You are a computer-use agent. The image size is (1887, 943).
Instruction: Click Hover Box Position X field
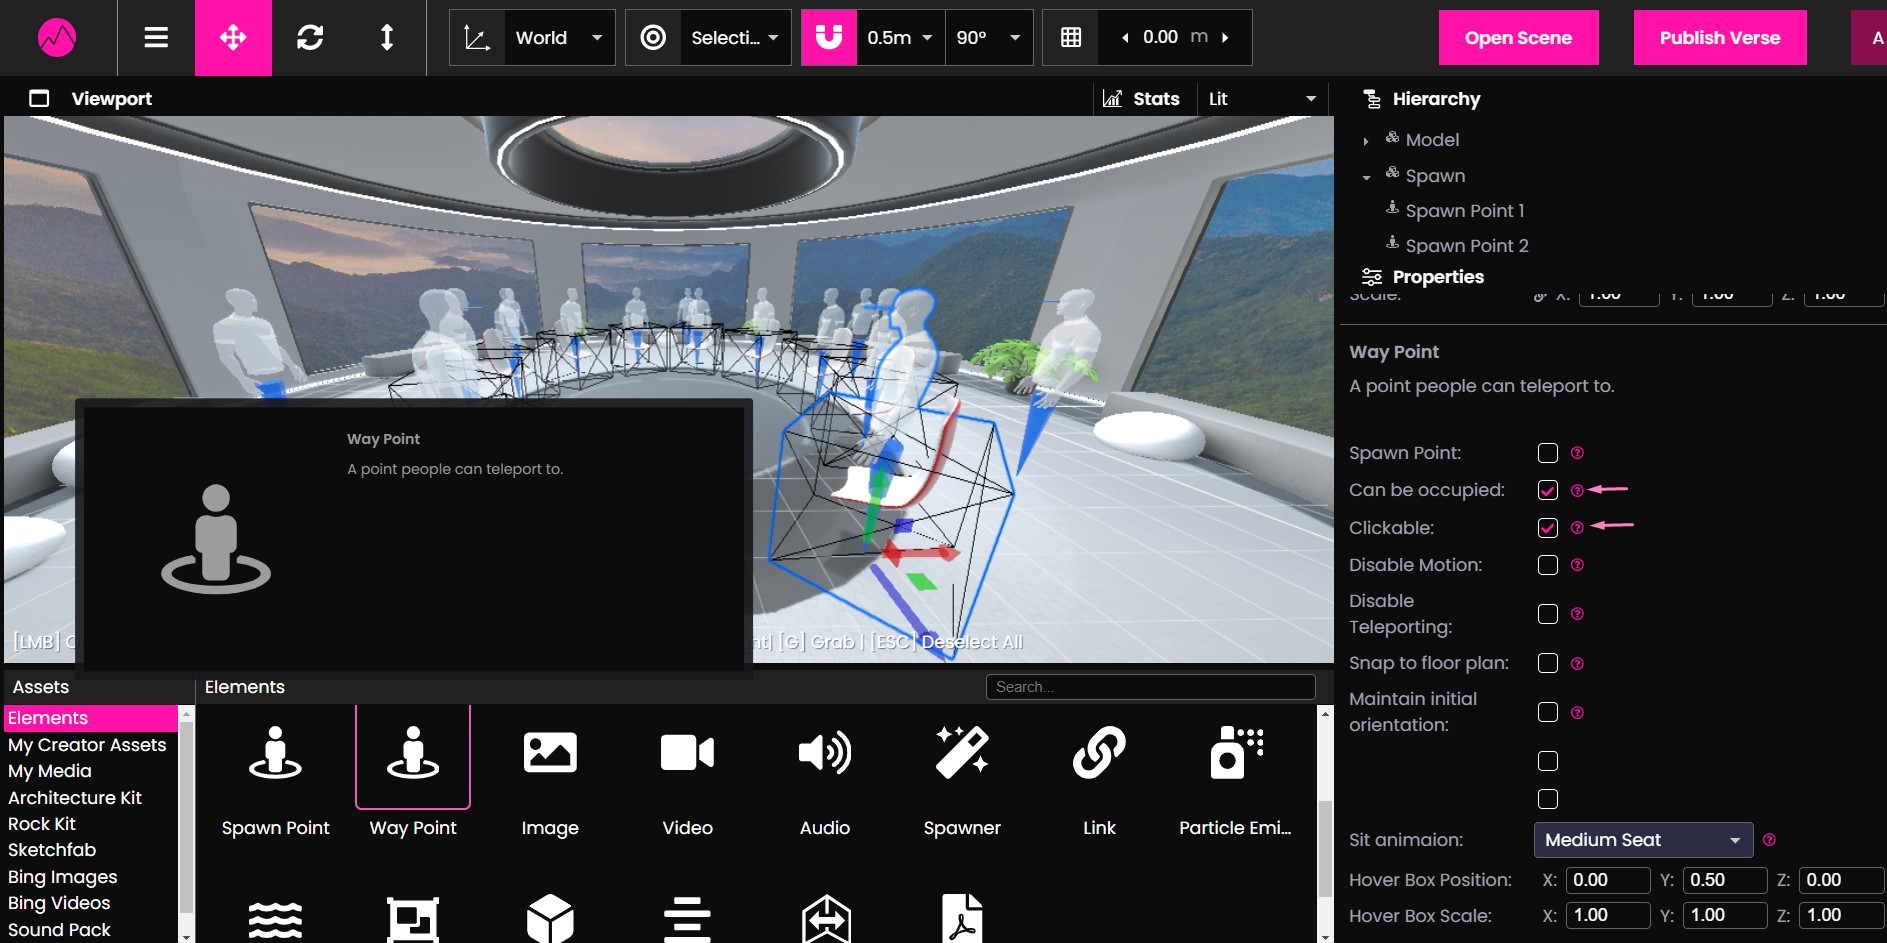[1608, 880]
